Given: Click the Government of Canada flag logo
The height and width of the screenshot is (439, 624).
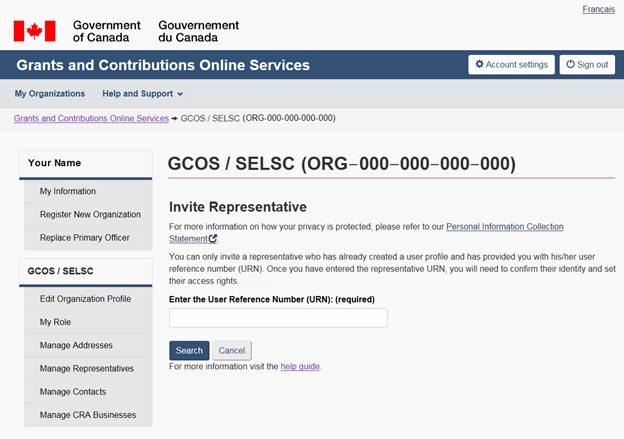Looking at the screenshot, I should pyautogui.click(x=35, y=30).
